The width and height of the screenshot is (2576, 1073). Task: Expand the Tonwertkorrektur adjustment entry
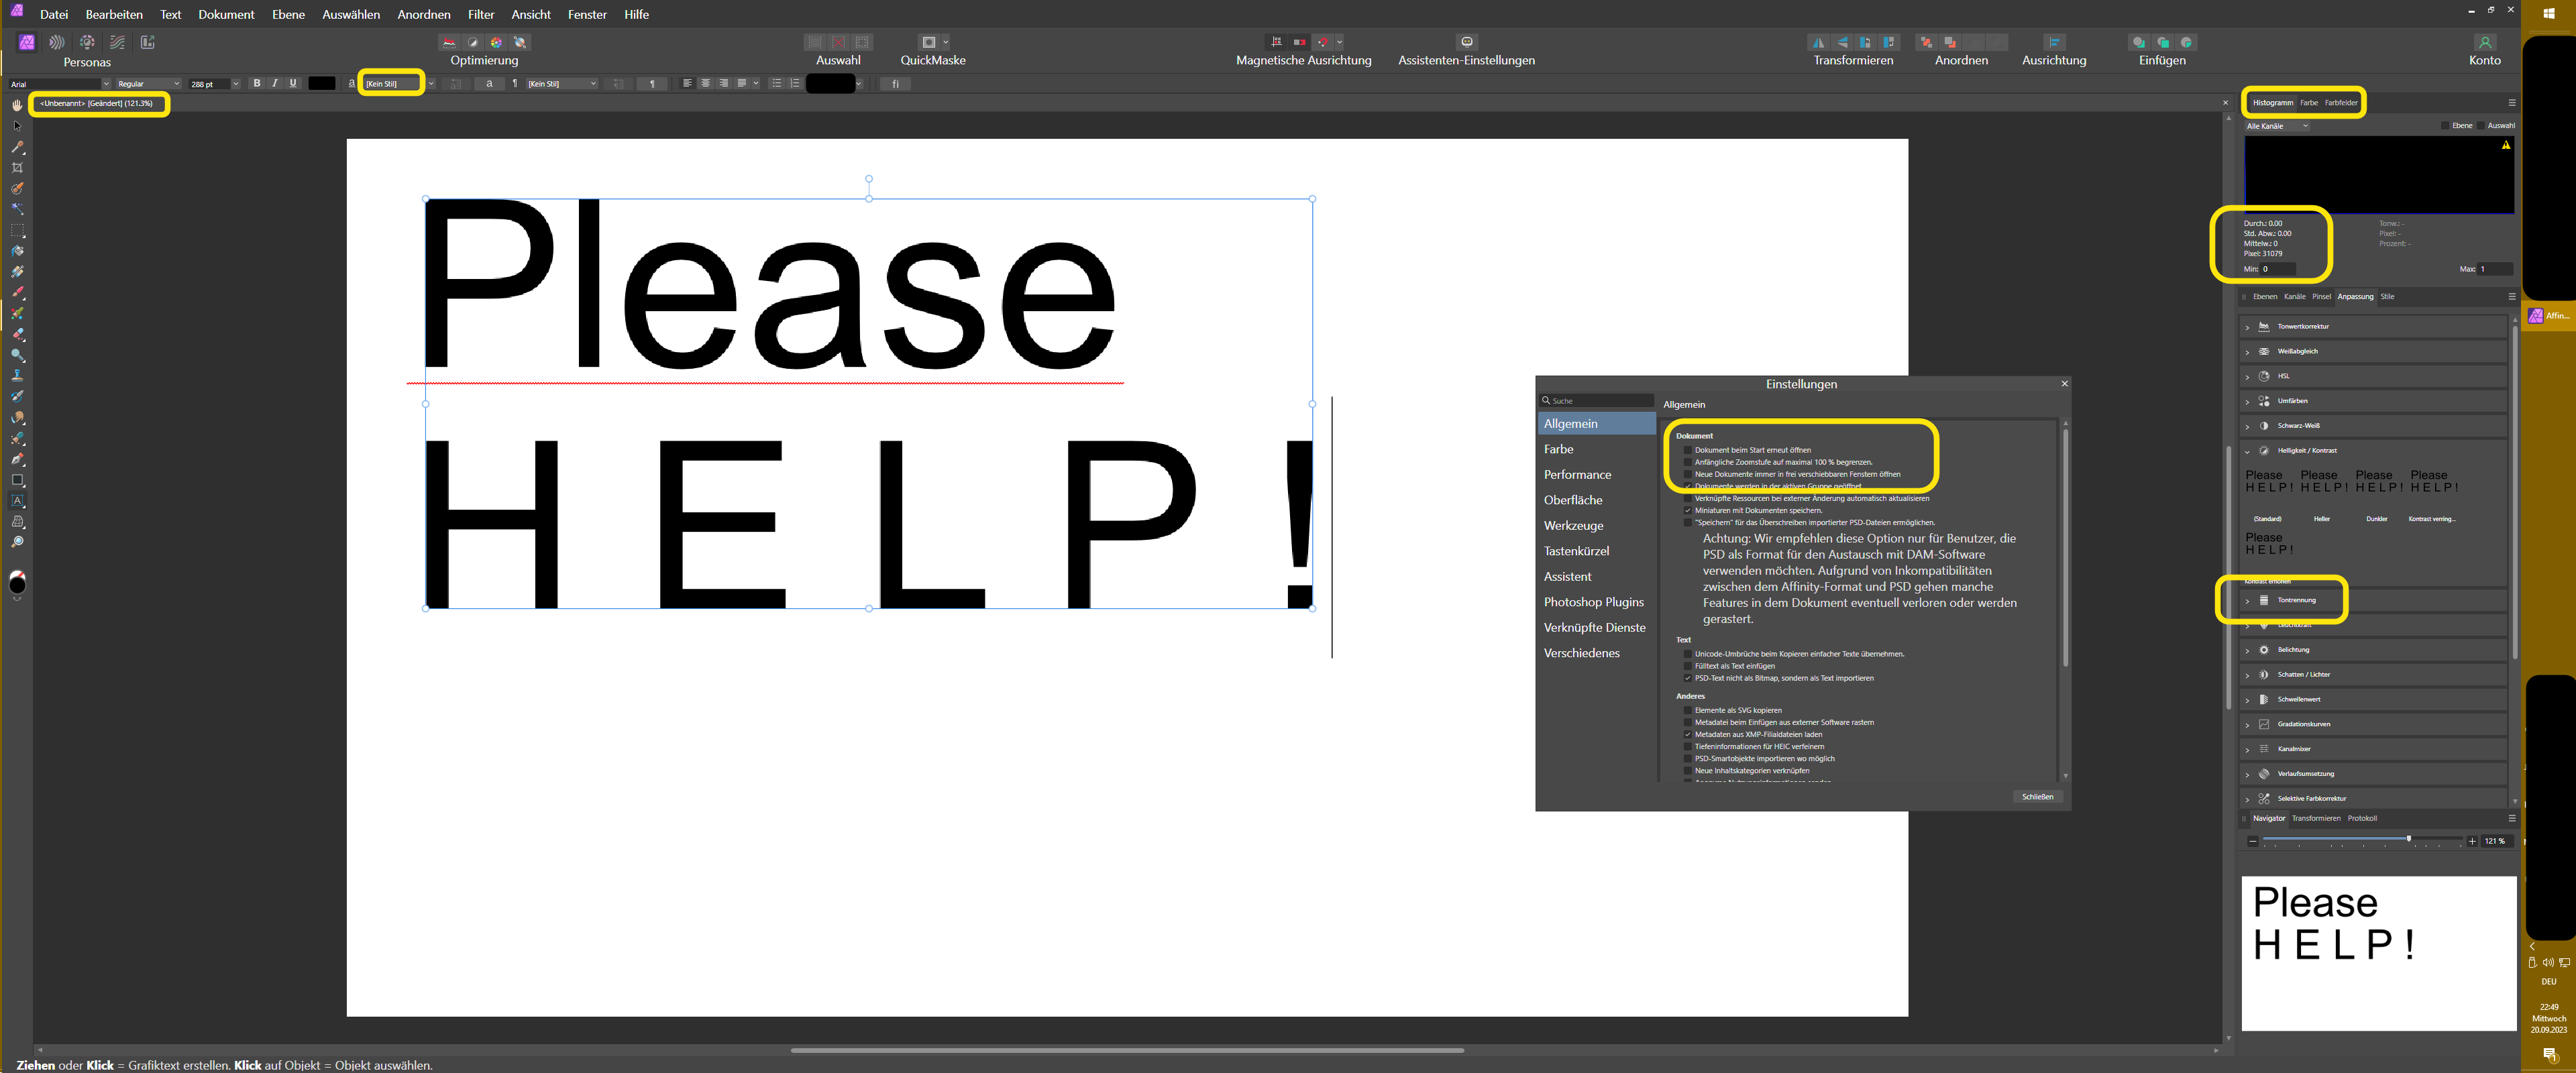click(x=2247, y=327)
